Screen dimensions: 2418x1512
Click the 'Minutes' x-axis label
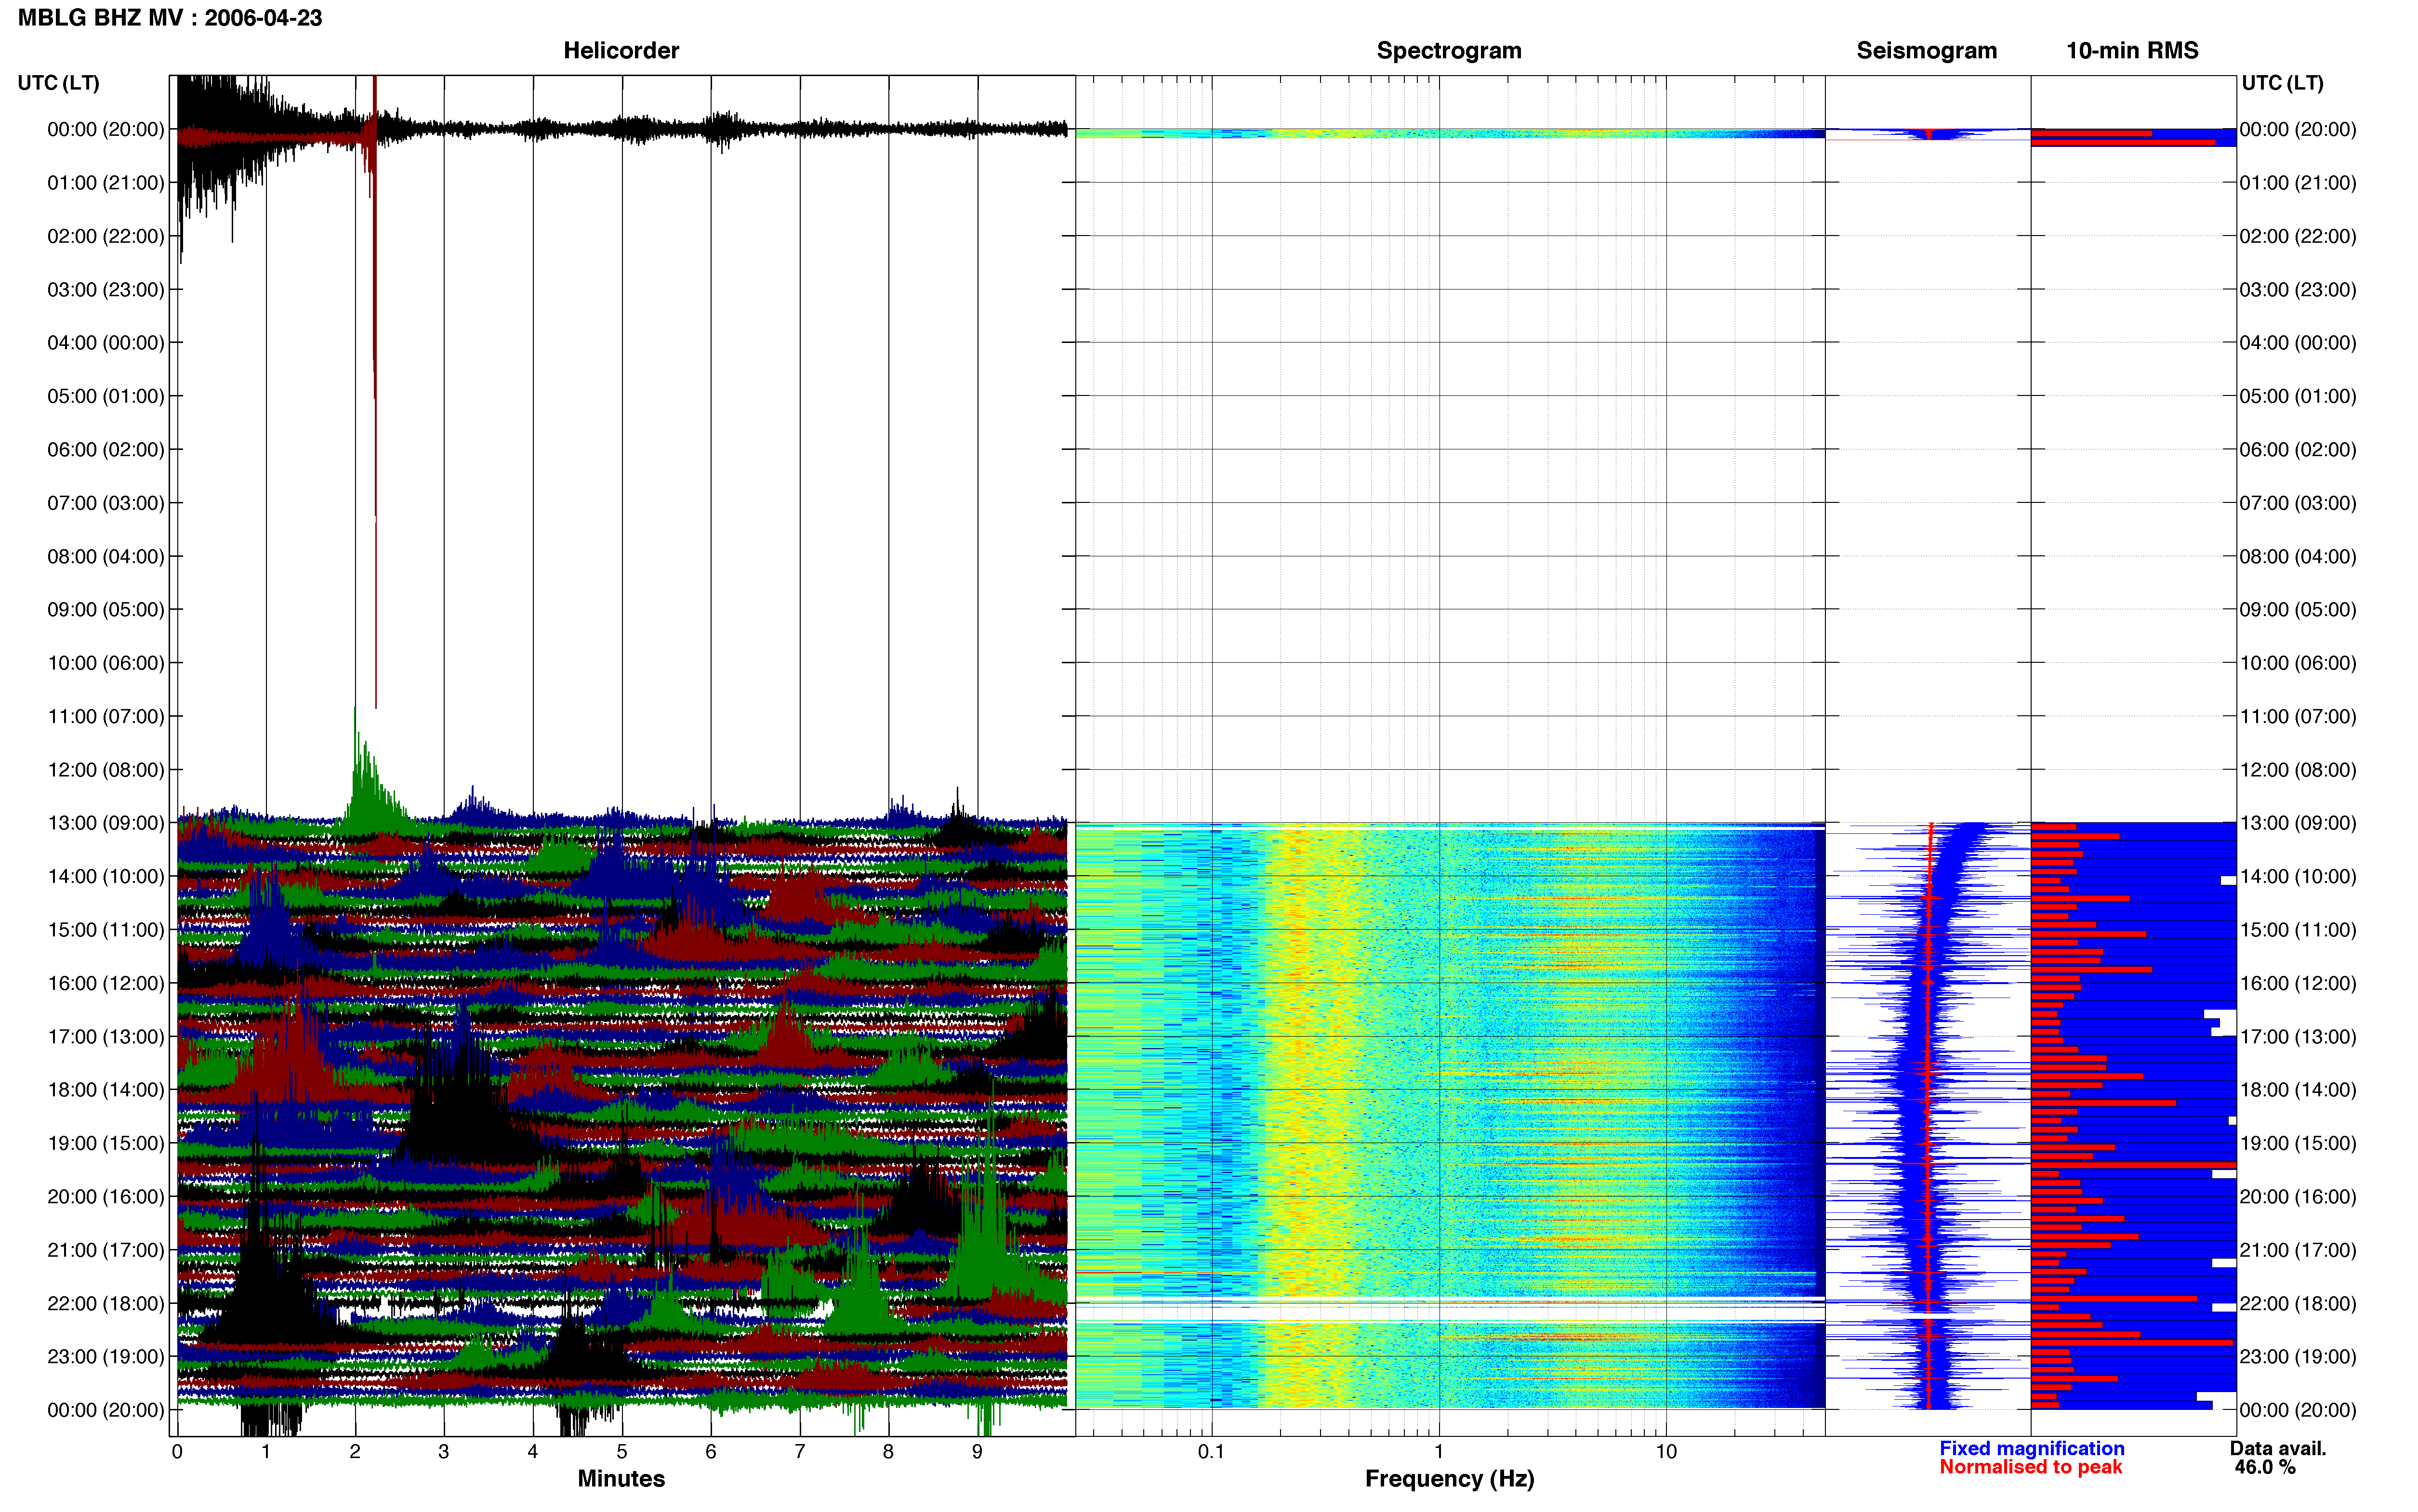tap(621, 1479)
